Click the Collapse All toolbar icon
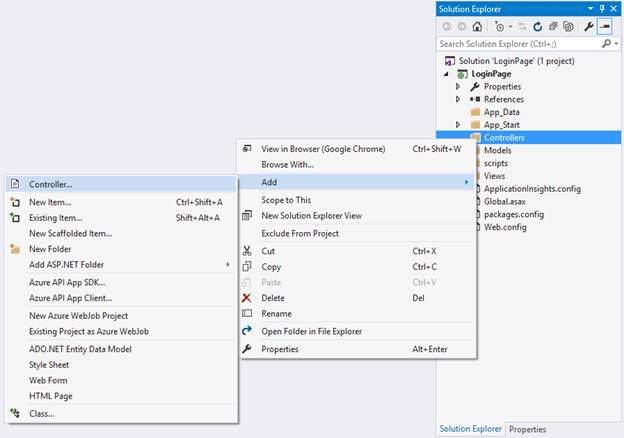The height and width of the screenshot is (438, 624). pyautogui.click(x=553, y=26)
